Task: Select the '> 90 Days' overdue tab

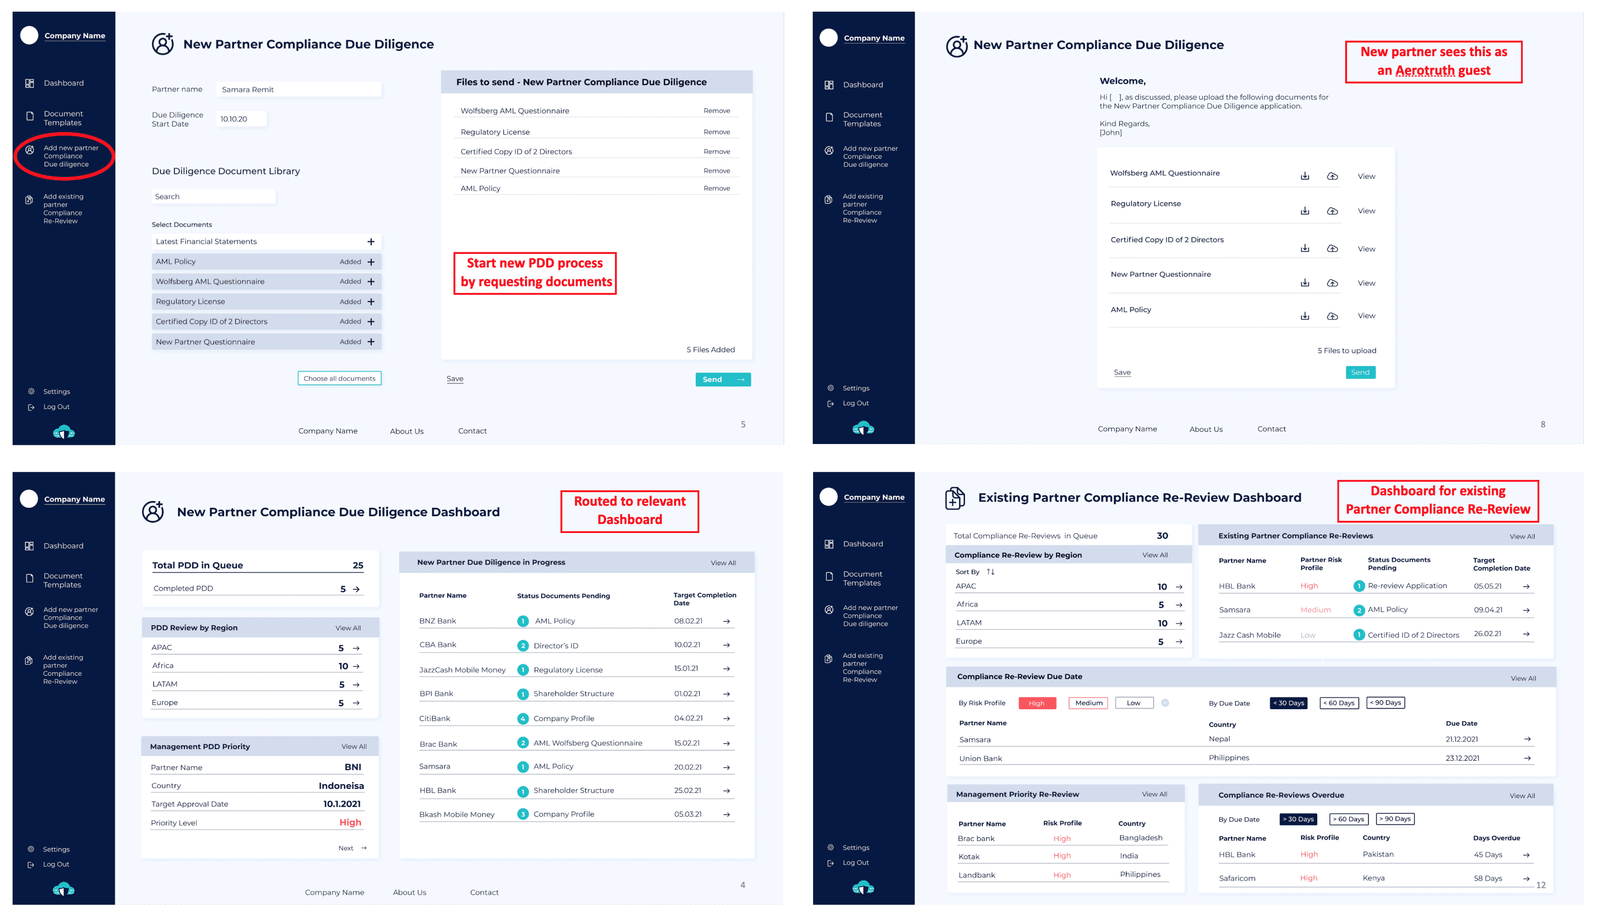Action: pyautogui.click(x=1394, y=819)
